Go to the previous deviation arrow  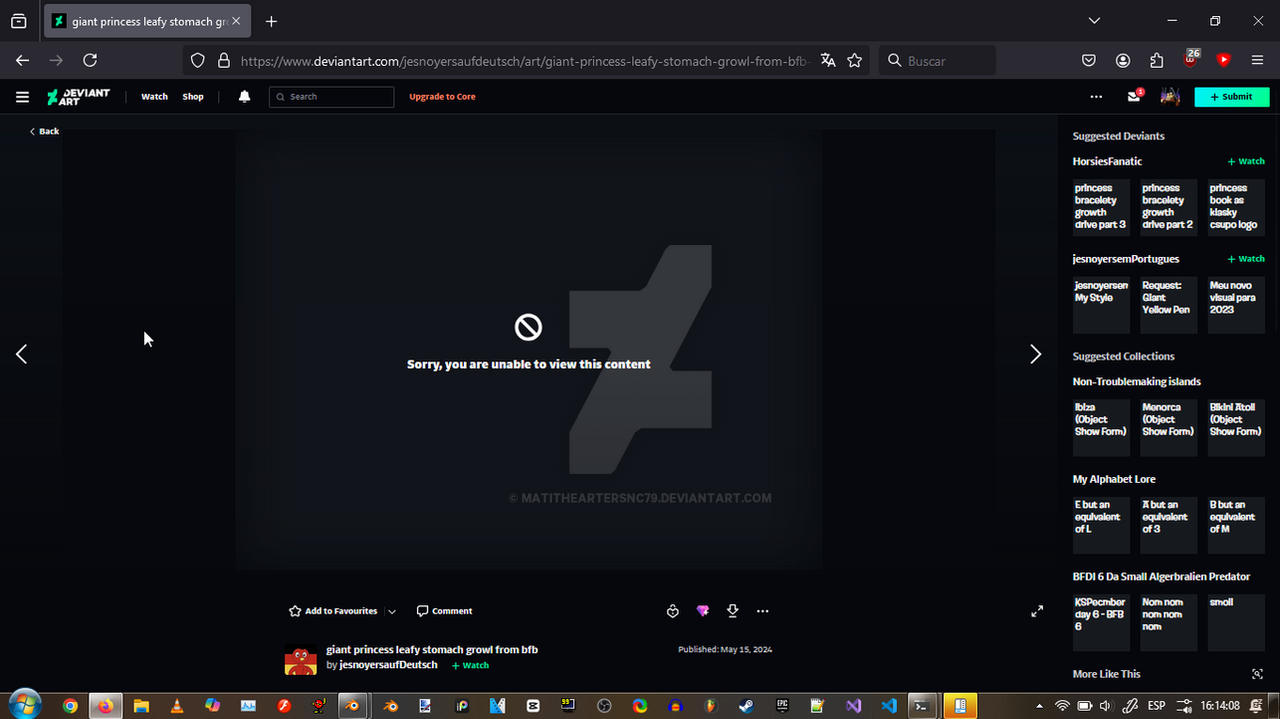coord(21,354)
